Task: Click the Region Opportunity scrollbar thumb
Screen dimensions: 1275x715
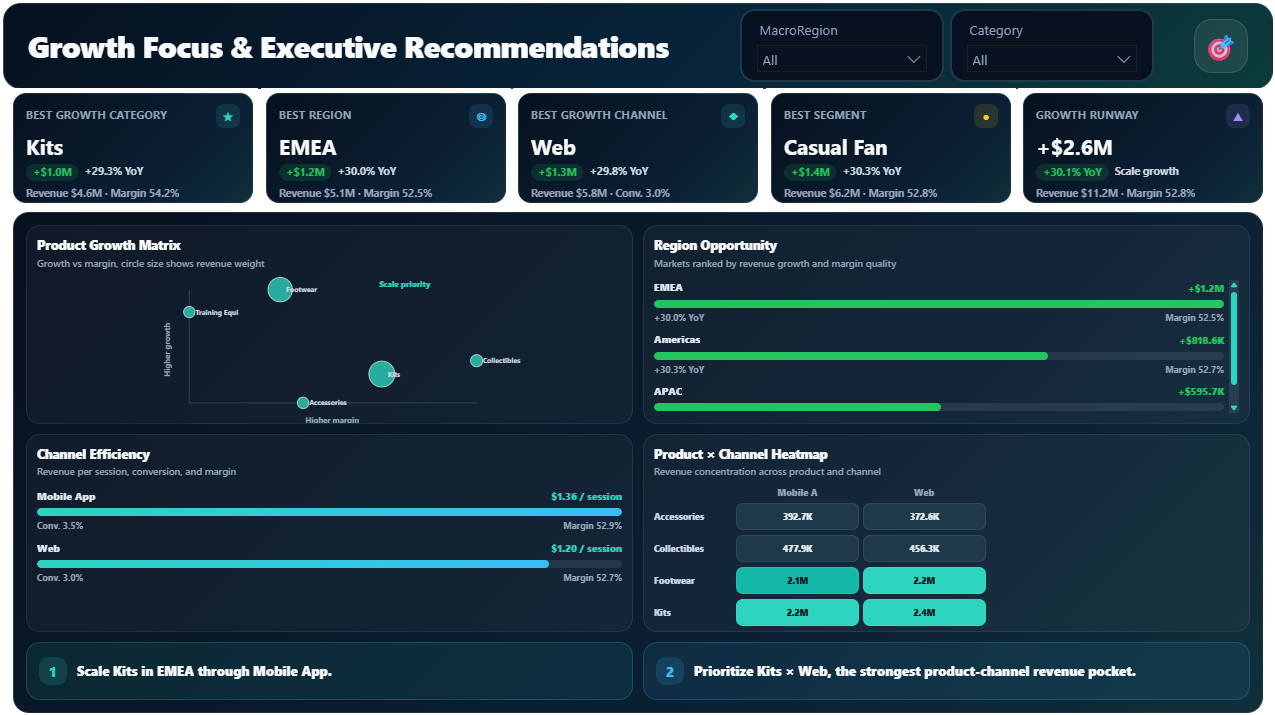Action: click(x=1233, y=338)
